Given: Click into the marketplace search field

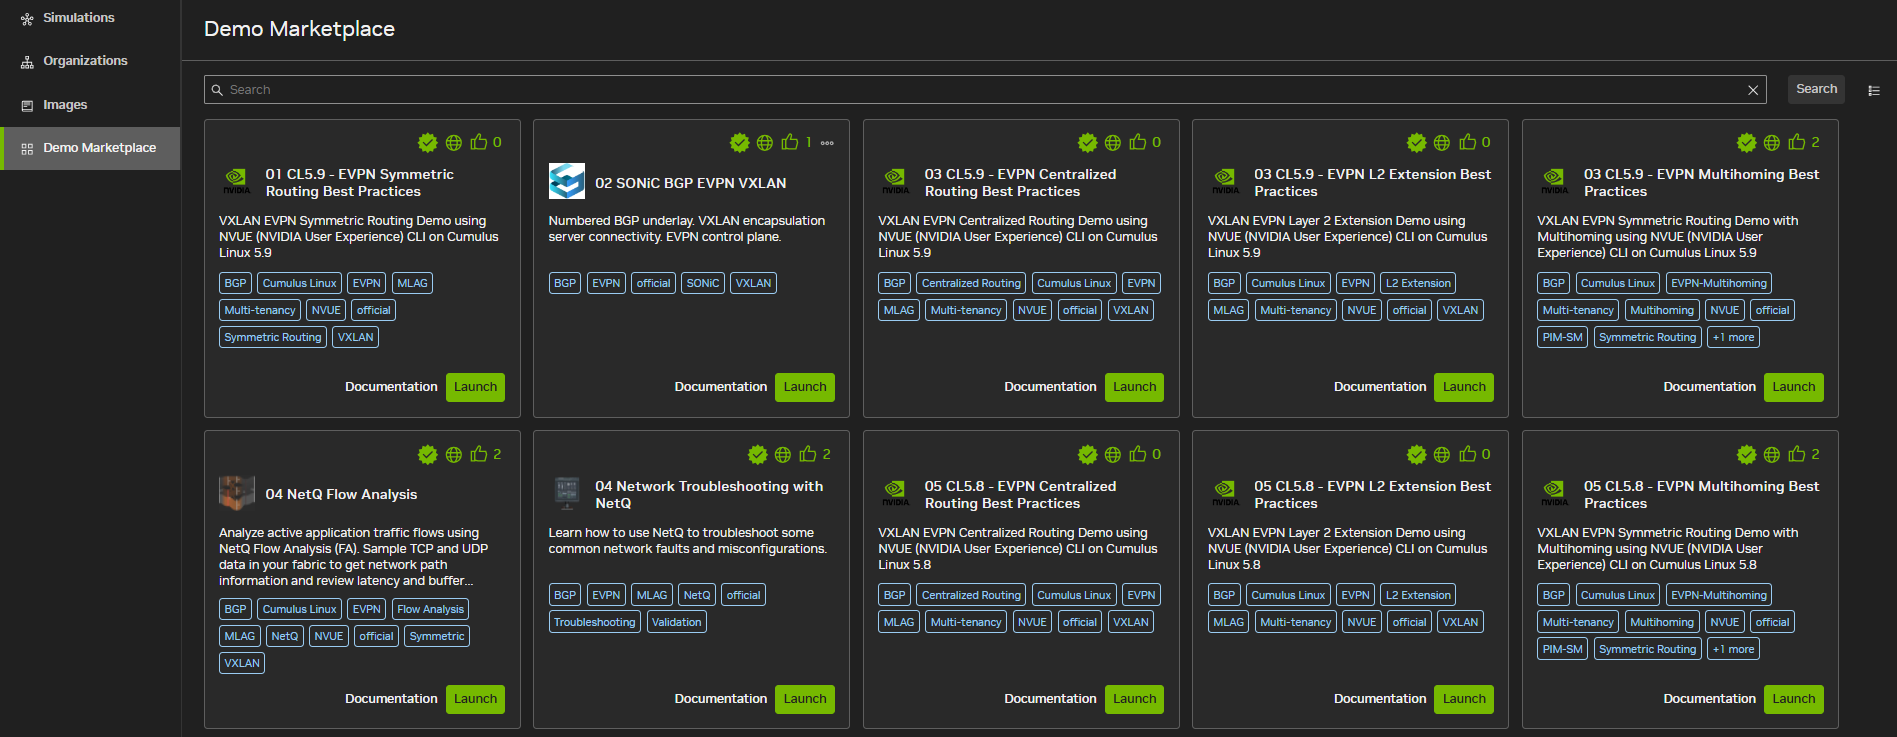Looking at the screenshot, I should click(x=980, y=90).
